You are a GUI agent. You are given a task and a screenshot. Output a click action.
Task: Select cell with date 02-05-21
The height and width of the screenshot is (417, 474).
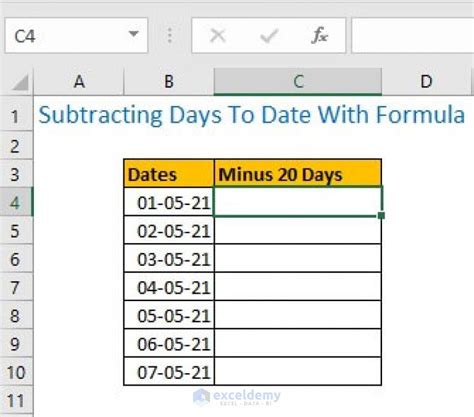[169, 230]
